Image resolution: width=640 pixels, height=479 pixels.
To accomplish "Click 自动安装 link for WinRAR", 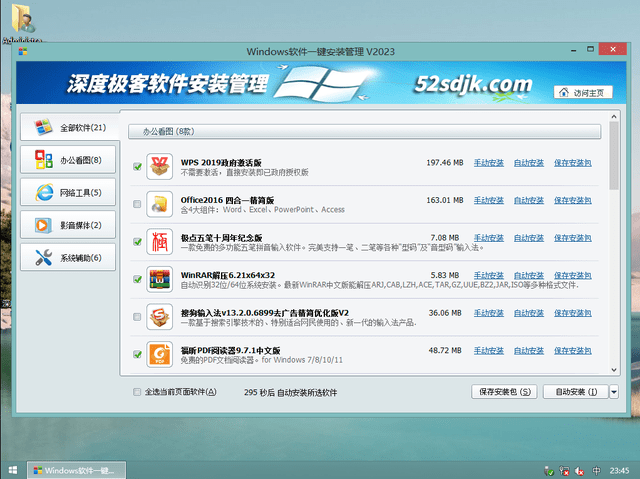I will pos(529,275).
